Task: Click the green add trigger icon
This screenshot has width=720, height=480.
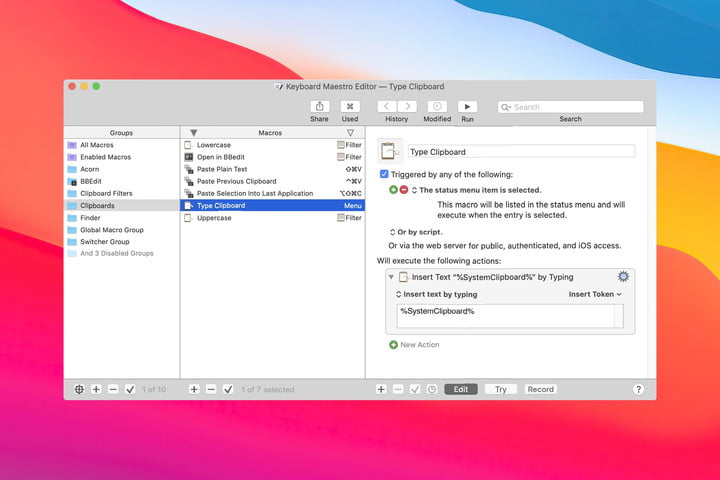Action: click(393, 190)
